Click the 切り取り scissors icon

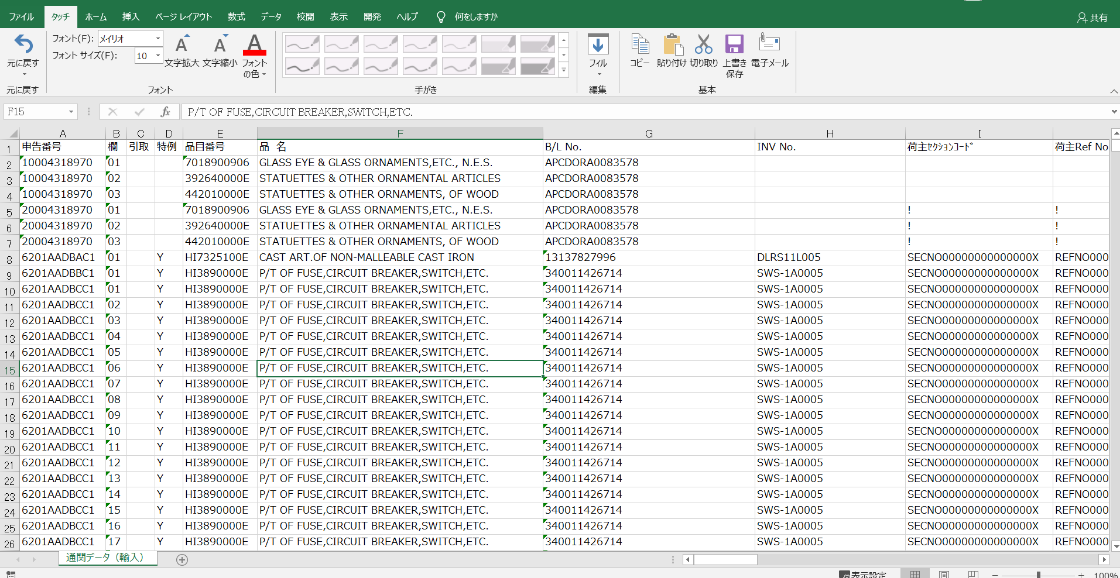704,44
